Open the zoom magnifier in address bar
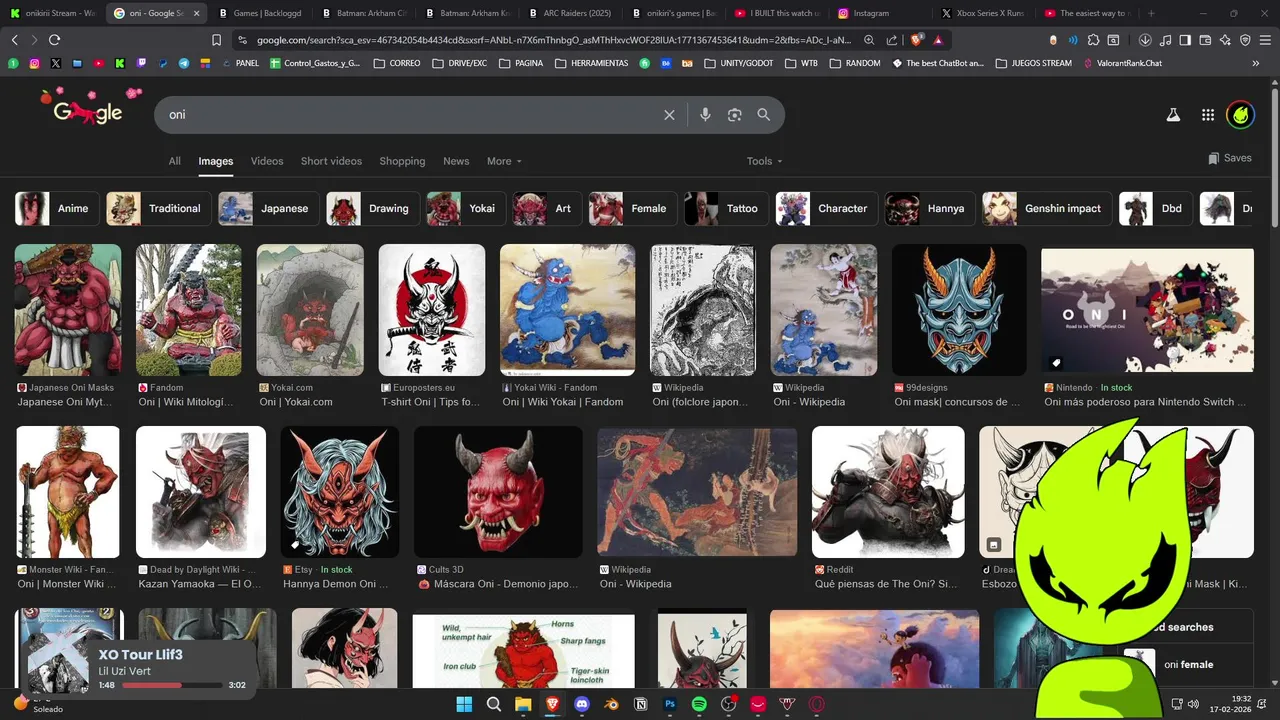Screen dimensions: 1280x720 point(869,40)
